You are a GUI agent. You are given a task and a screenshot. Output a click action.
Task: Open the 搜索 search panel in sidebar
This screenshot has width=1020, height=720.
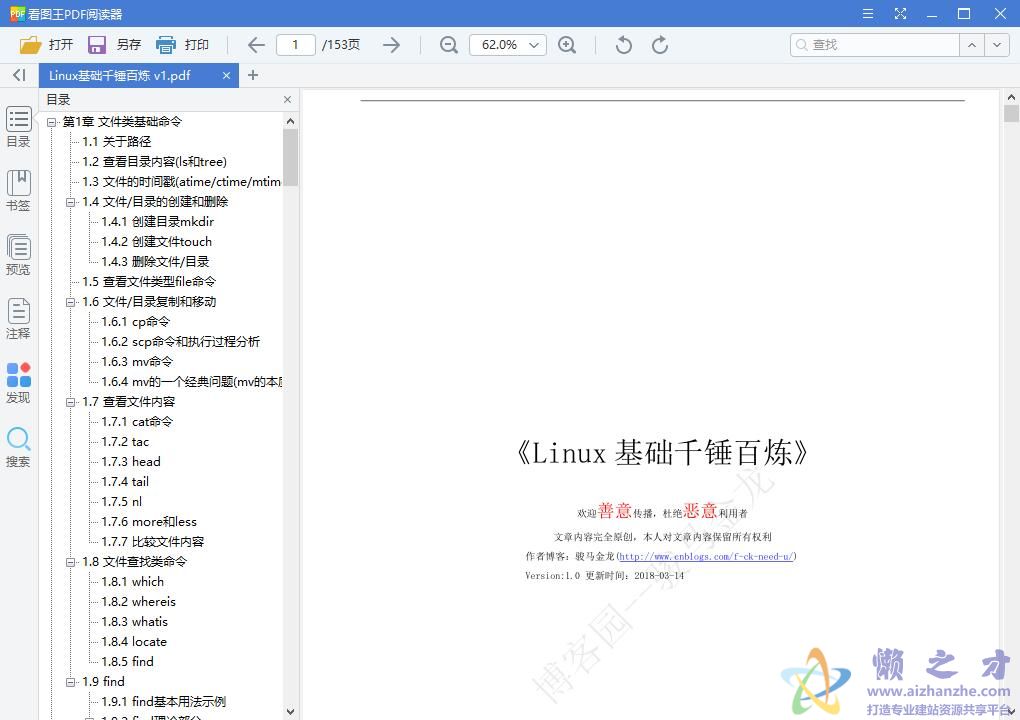(18, 447)
